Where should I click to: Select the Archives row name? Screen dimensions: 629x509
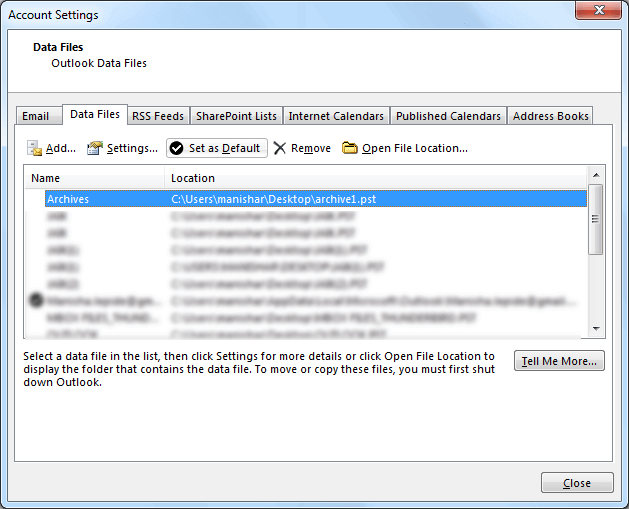point(68,199)
